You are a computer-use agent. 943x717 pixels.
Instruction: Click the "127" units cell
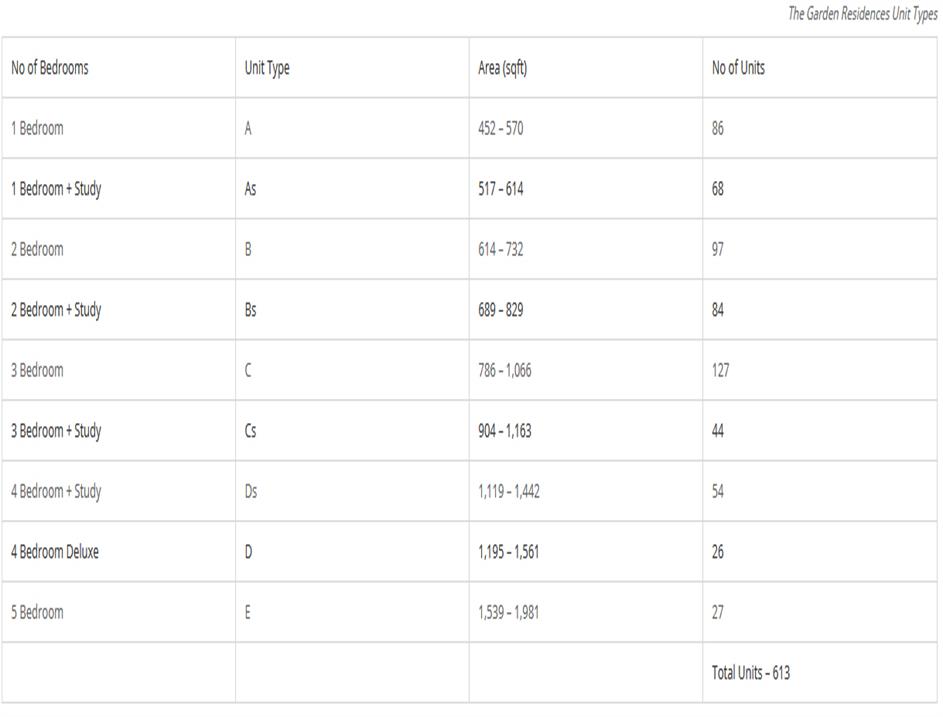click(x=720, y=371)
